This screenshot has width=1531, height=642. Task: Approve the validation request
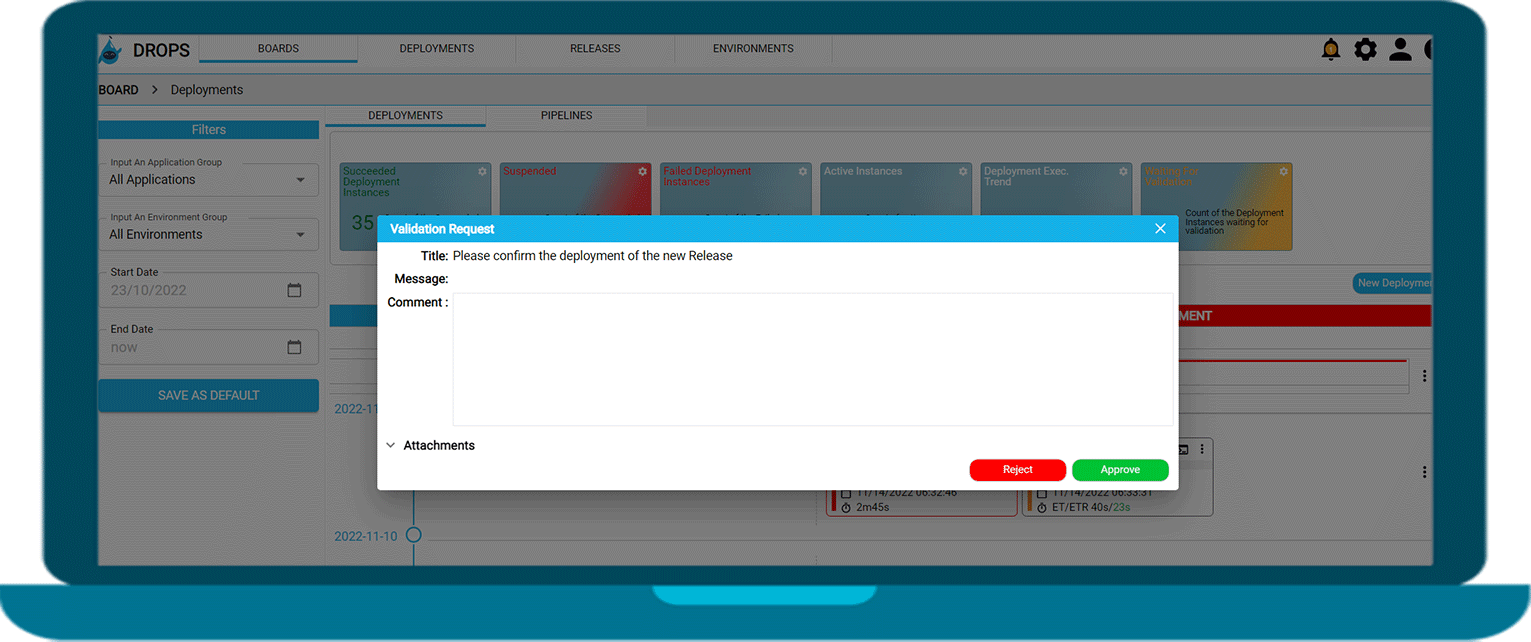tap(1120, 470)
